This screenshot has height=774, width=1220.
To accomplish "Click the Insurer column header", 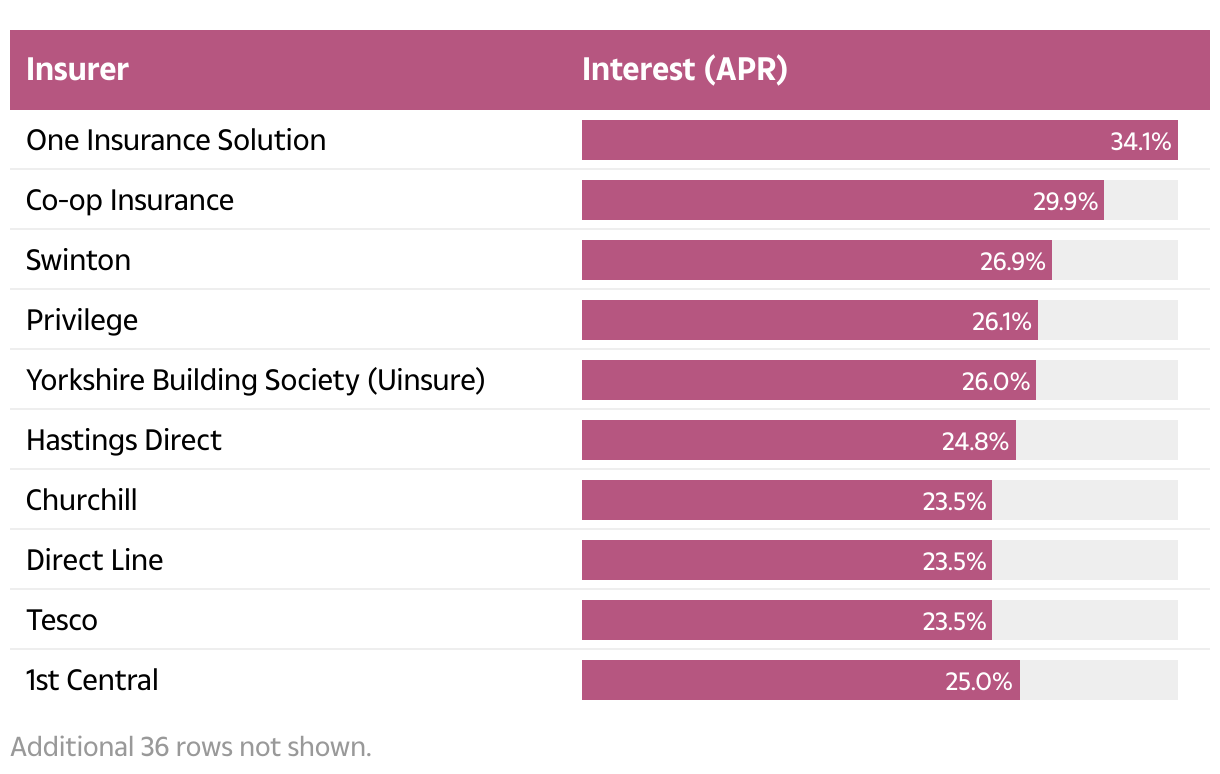I will [x=77, y=70].
